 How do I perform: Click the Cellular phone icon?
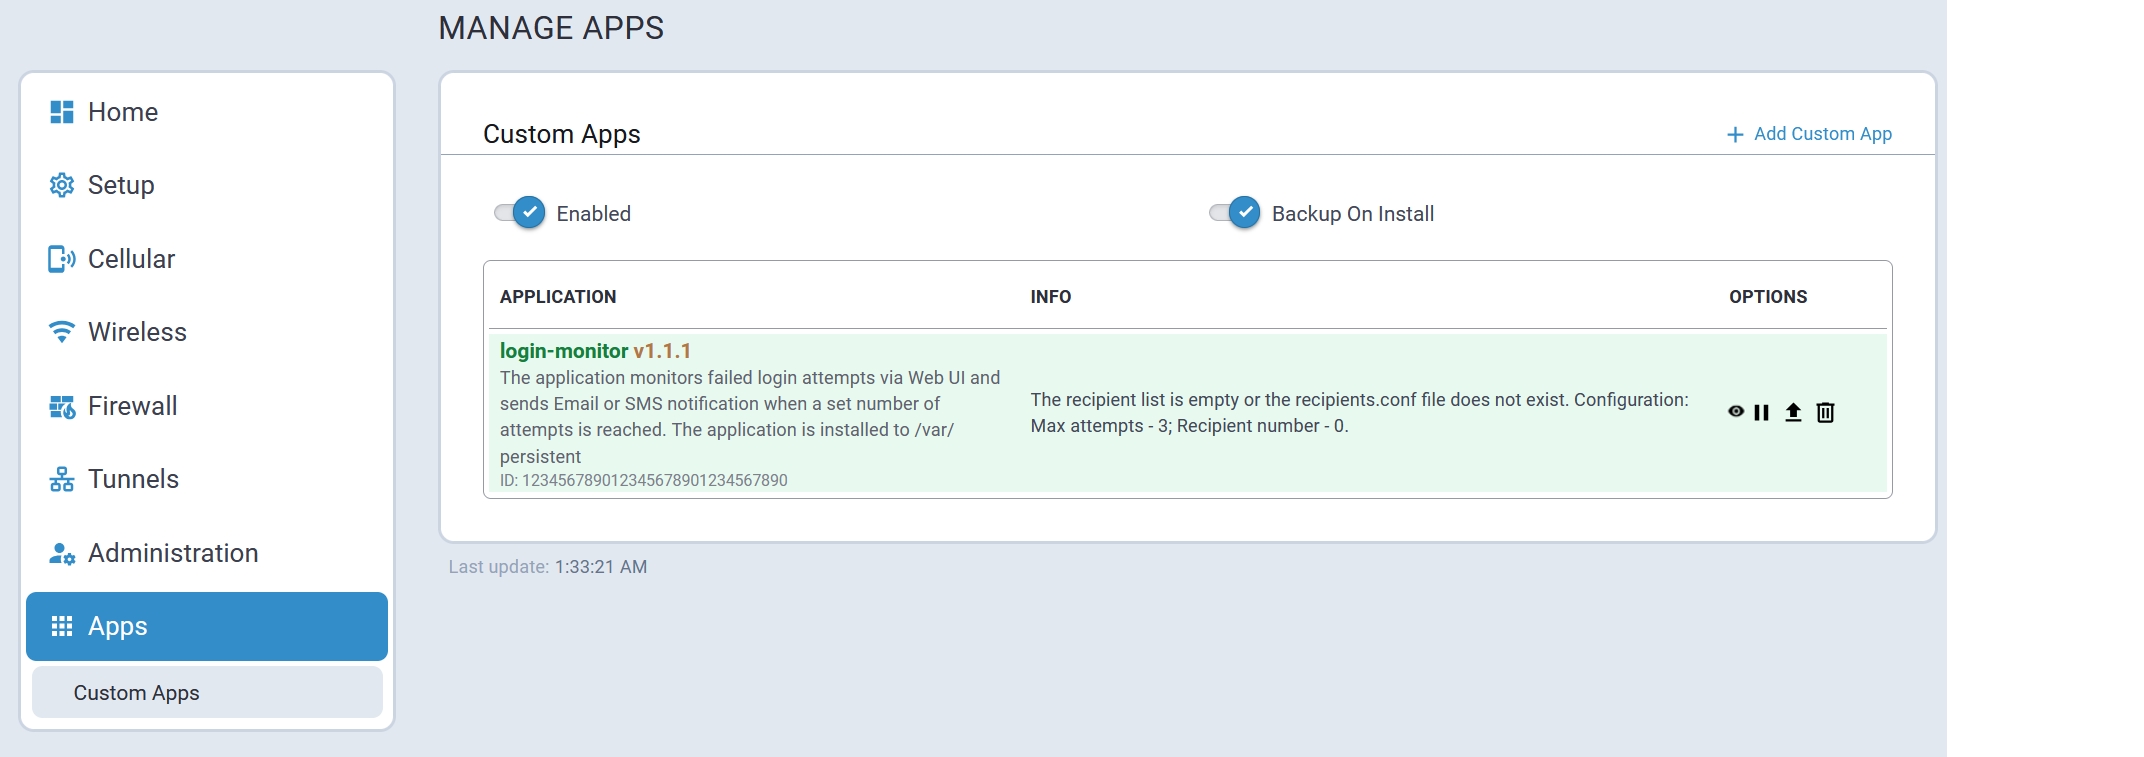click(62, 259)
